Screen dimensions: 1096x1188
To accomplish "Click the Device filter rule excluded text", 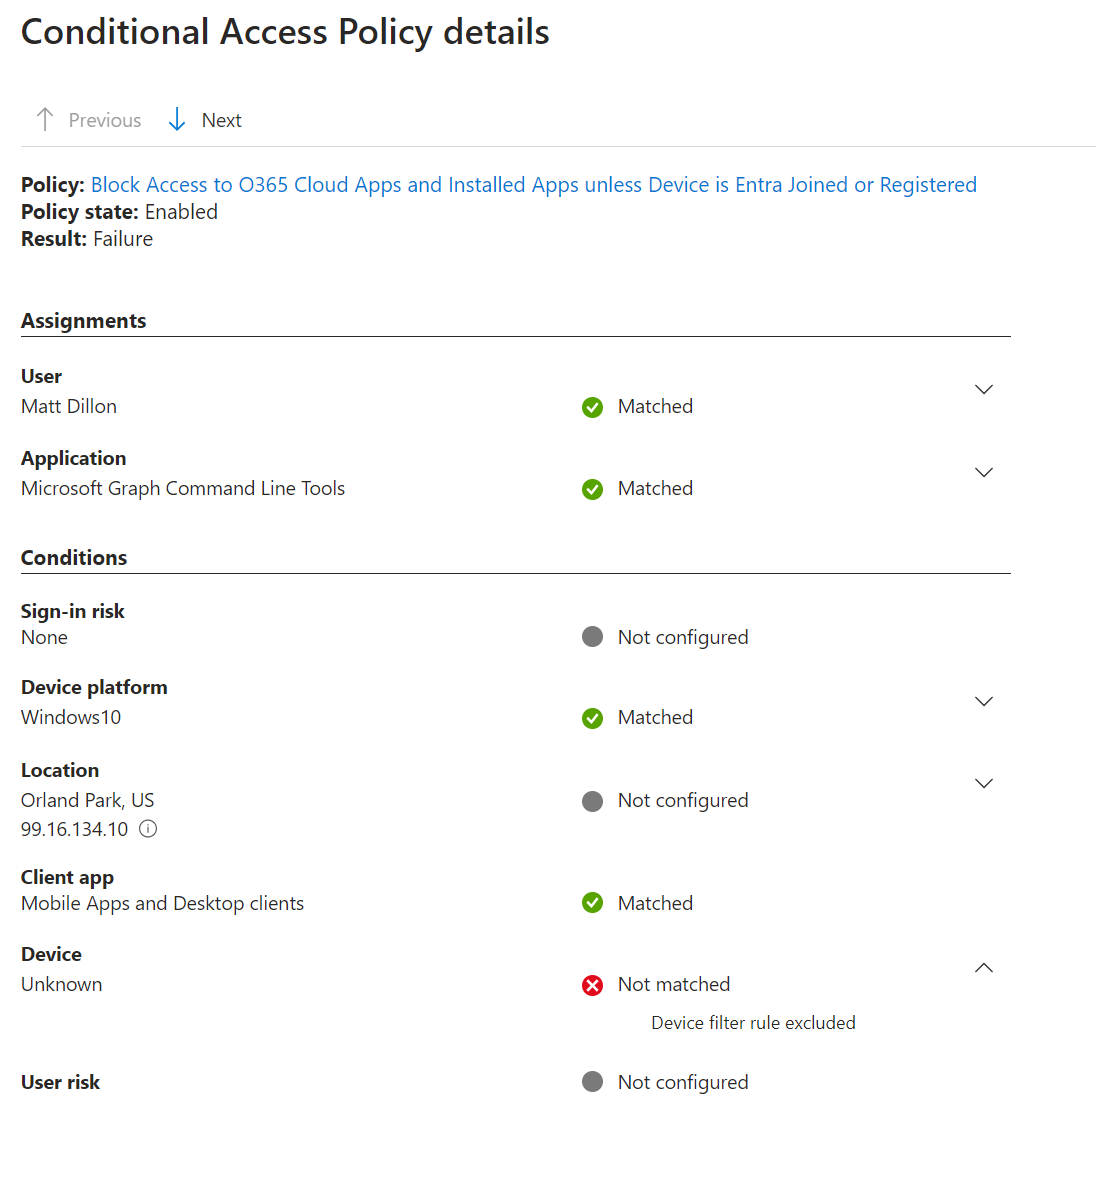I will point(753,1023).
